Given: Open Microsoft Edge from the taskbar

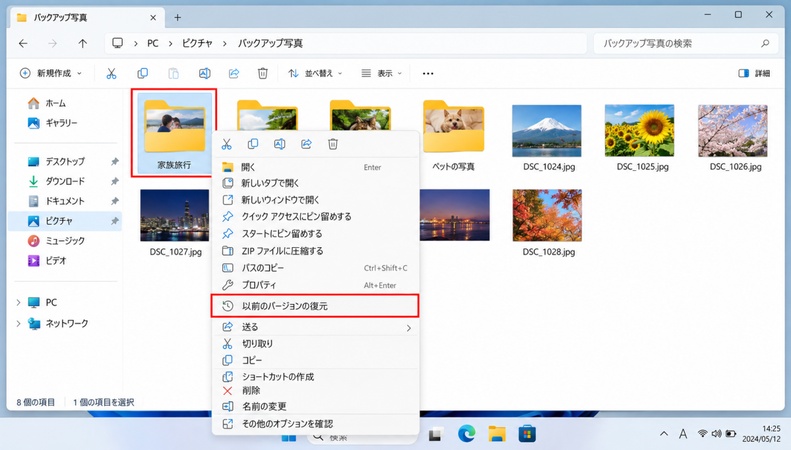Looking at the screenshot, I should coord(467,434).
